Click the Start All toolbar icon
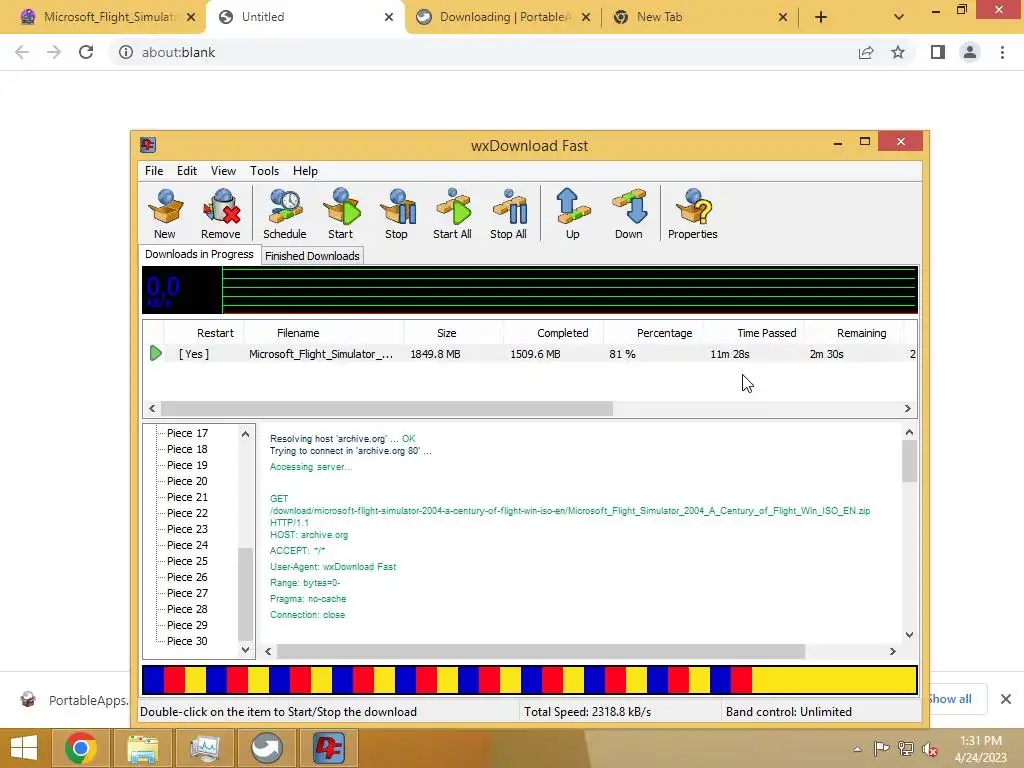This screenshot has width=1024, height=768. tap(452, 214)
